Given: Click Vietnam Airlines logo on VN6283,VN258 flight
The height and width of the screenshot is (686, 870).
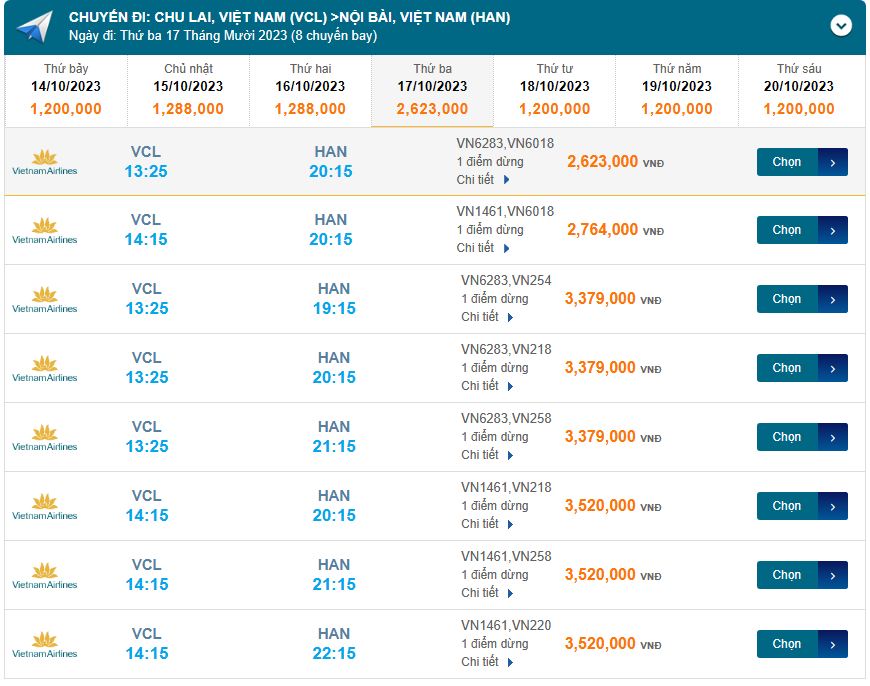Looking at the screenshot, I should click(44, 438).
